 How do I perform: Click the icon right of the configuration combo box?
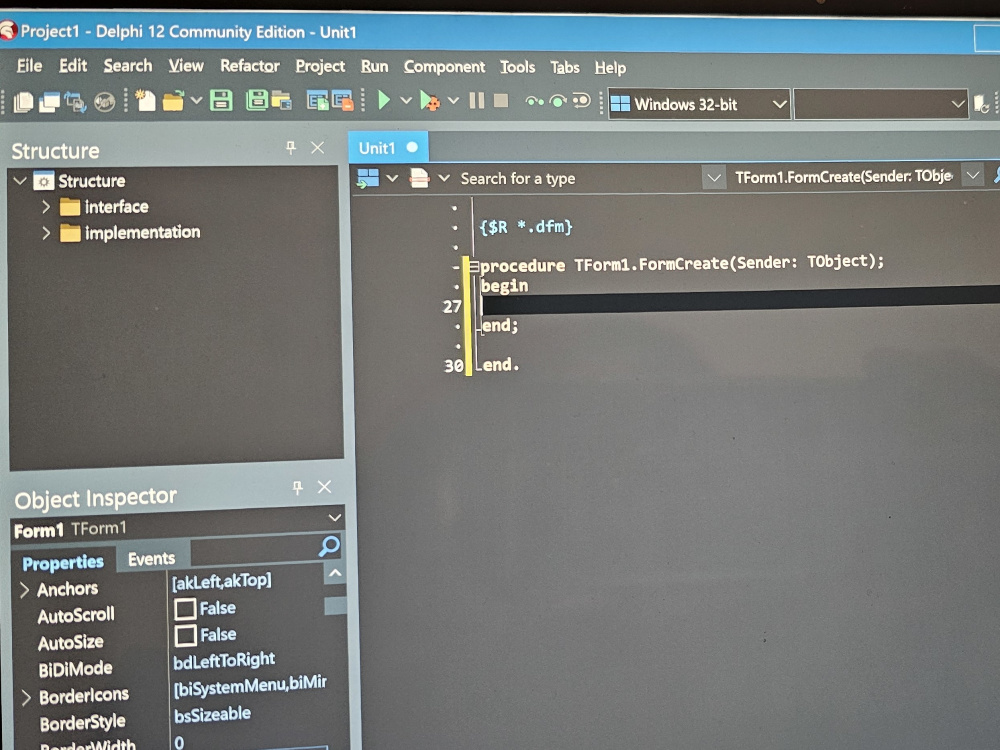981,104
